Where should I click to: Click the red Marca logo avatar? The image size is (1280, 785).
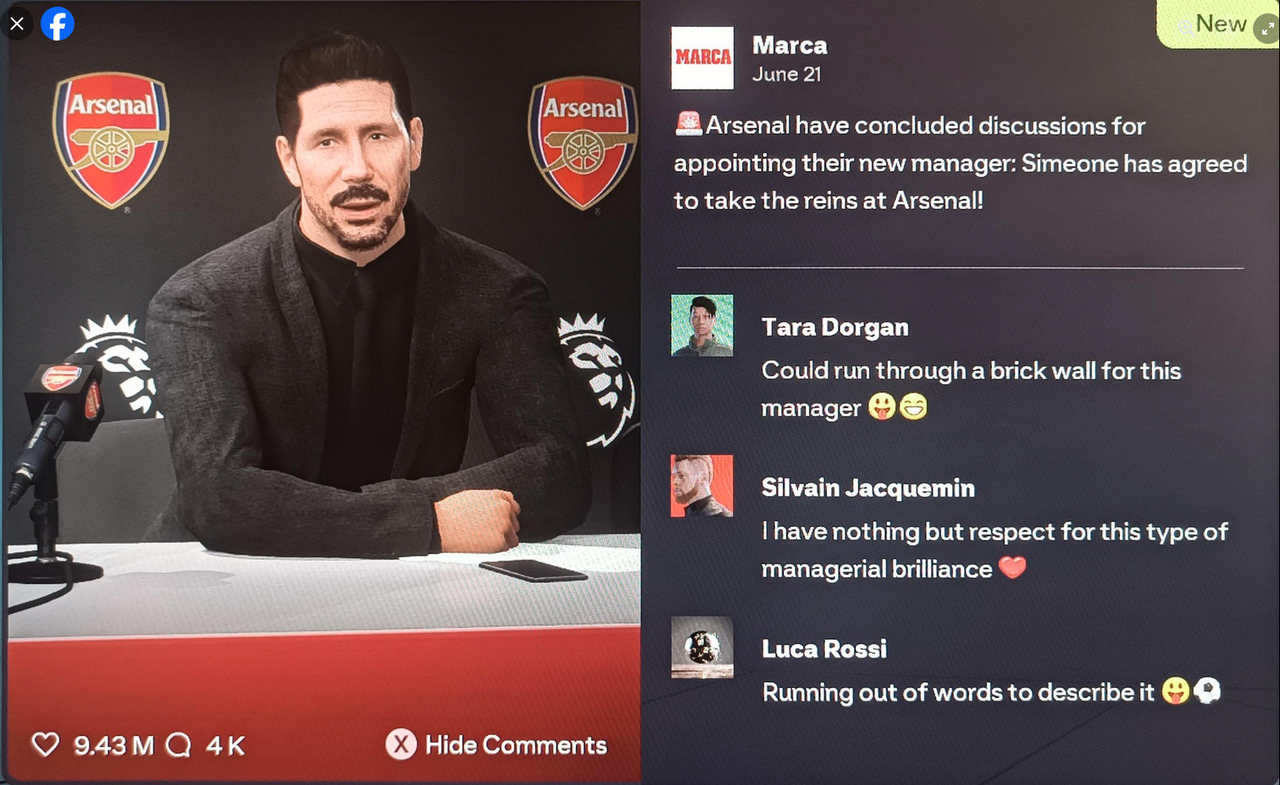(x=703, y=57)
